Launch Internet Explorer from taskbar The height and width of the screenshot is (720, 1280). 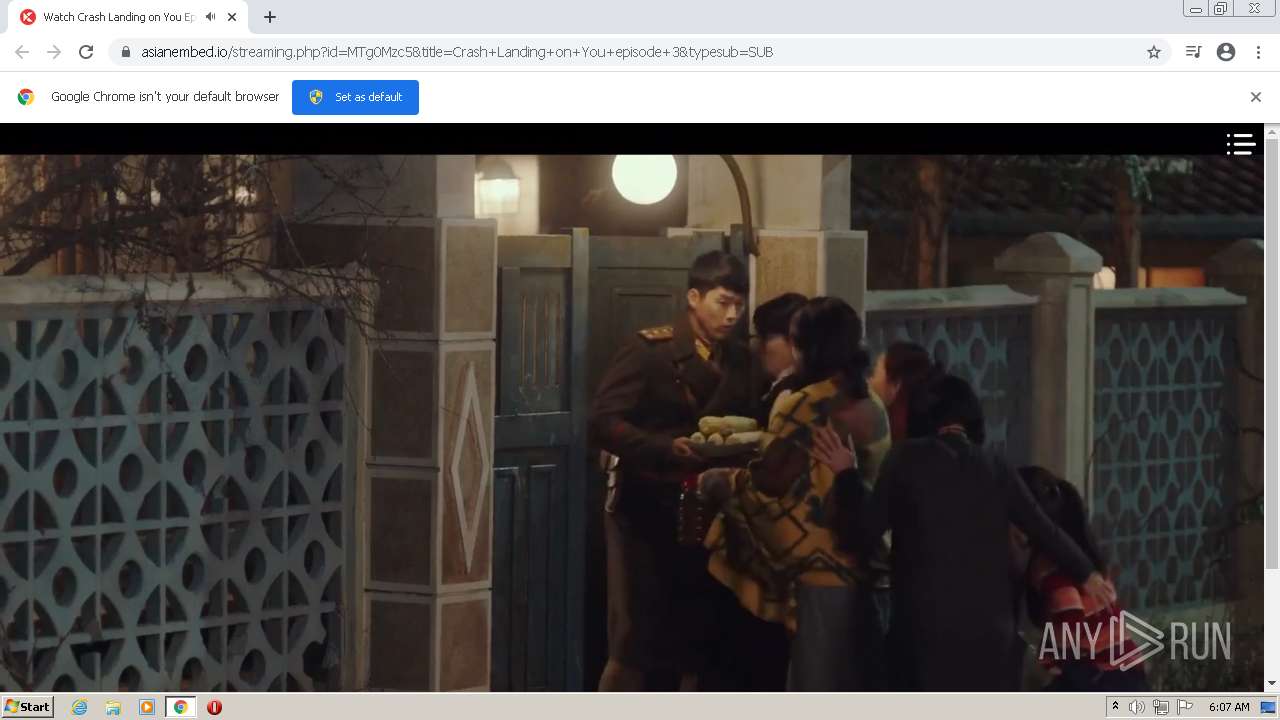point(80,707)
